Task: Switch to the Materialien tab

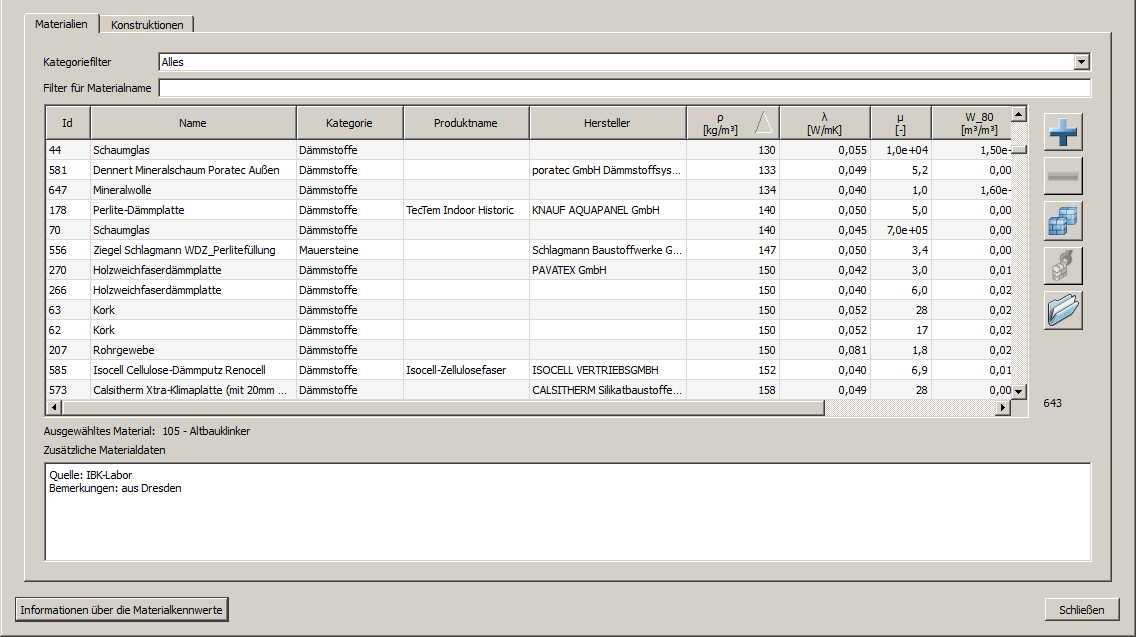Action: 62,24
